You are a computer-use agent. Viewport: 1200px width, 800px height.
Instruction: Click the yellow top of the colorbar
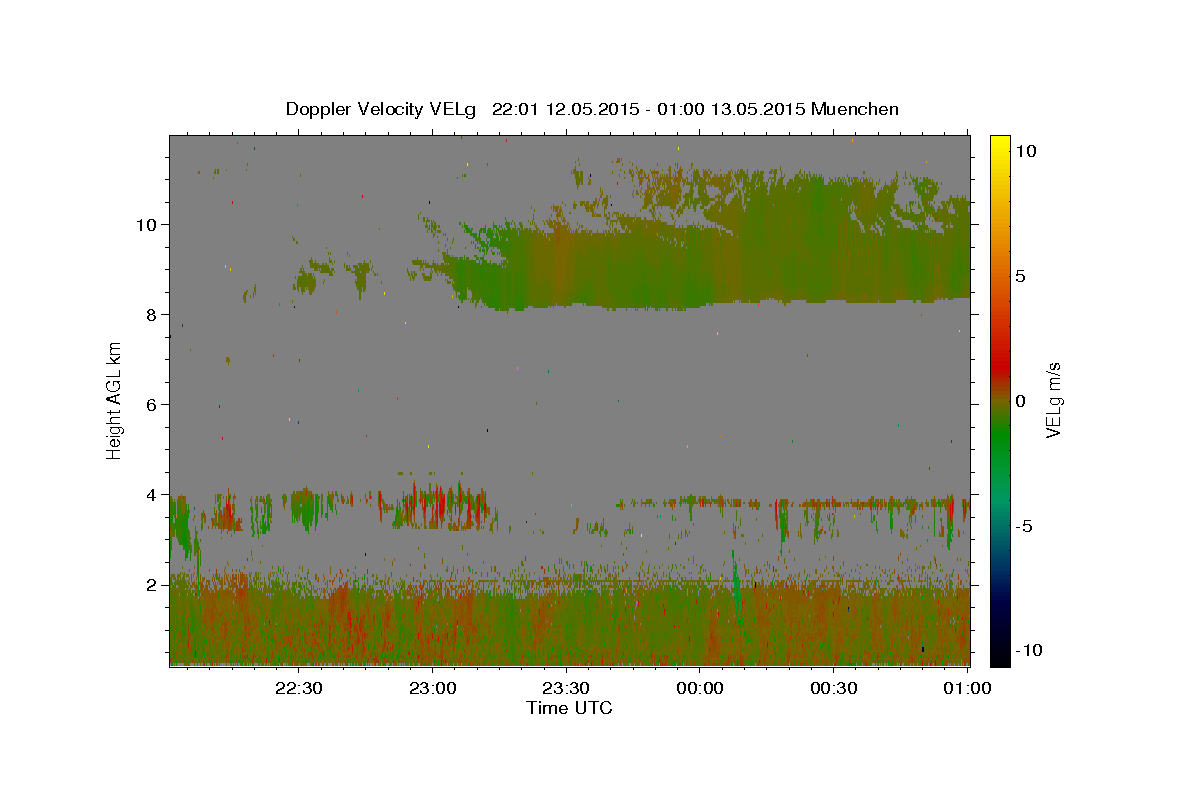999,145
